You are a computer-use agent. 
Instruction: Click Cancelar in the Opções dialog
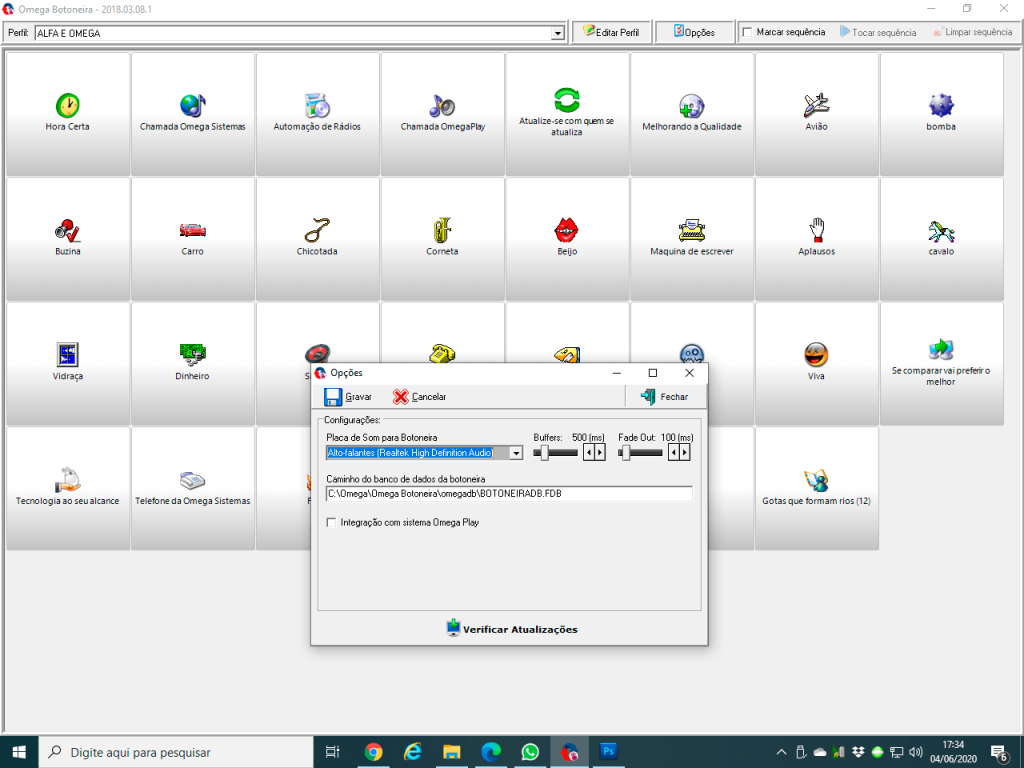419,397
